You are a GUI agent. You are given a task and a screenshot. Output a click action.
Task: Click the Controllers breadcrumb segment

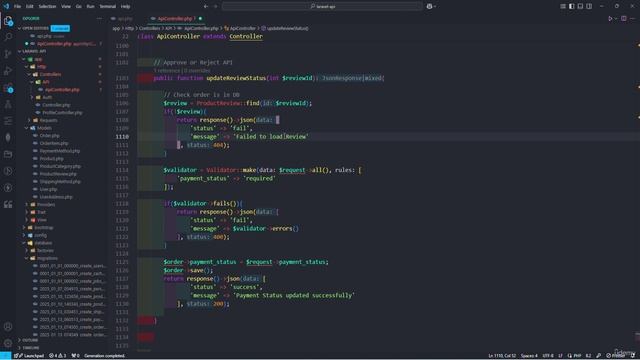[149, 28]
